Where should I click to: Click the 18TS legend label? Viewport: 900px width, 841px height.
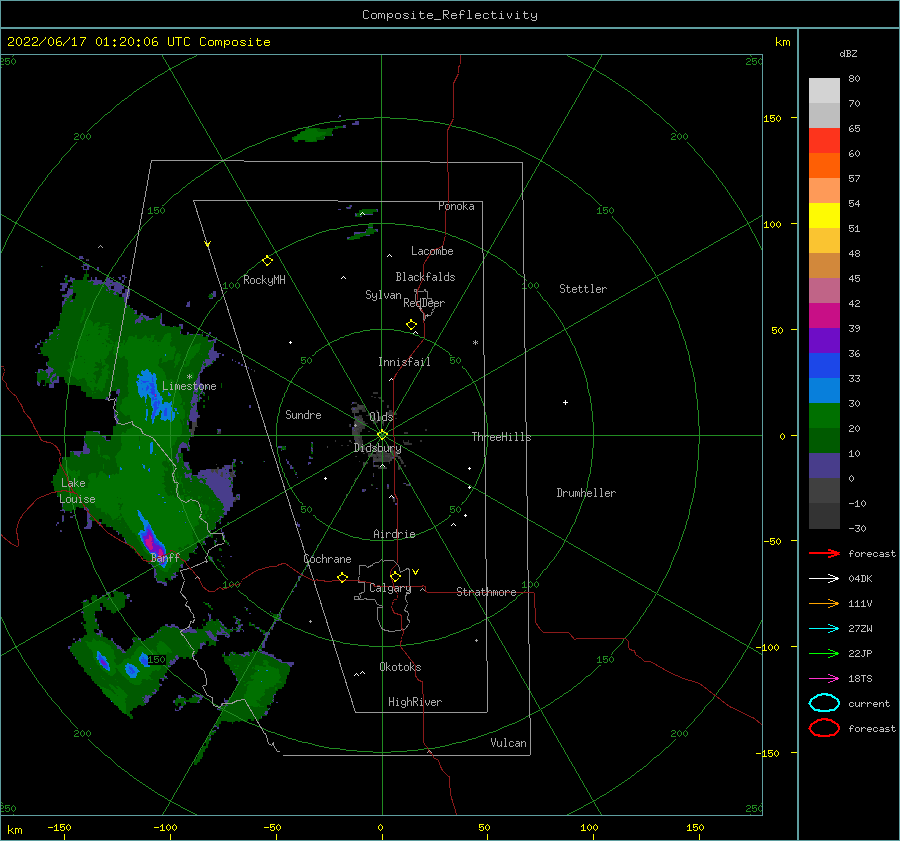(x=860, y=679)
